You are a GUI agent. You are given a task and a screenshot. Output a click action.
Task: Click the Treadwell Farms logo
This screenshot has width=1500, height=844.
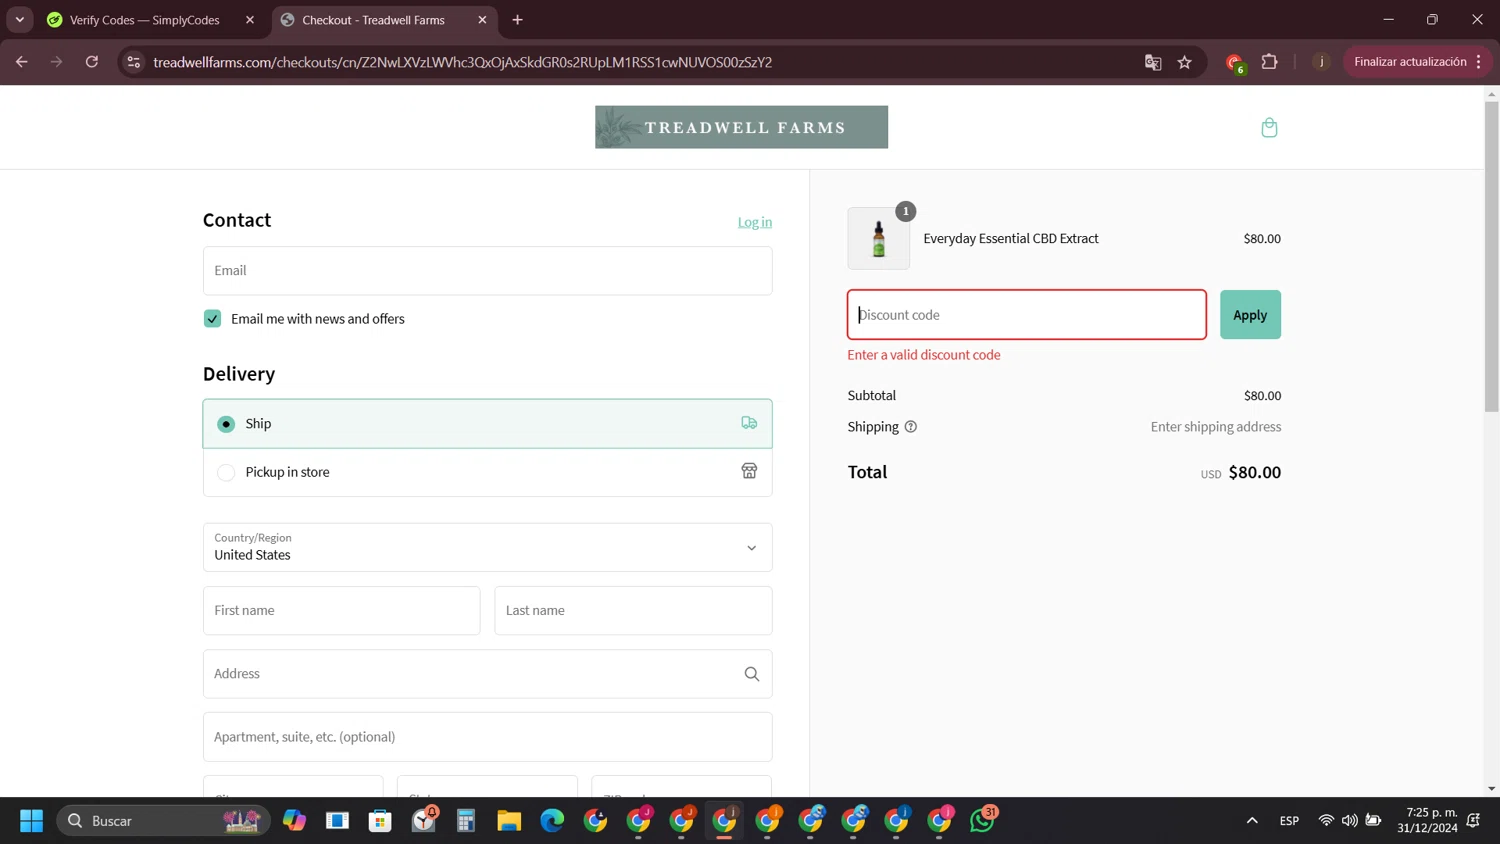point(741,127)
